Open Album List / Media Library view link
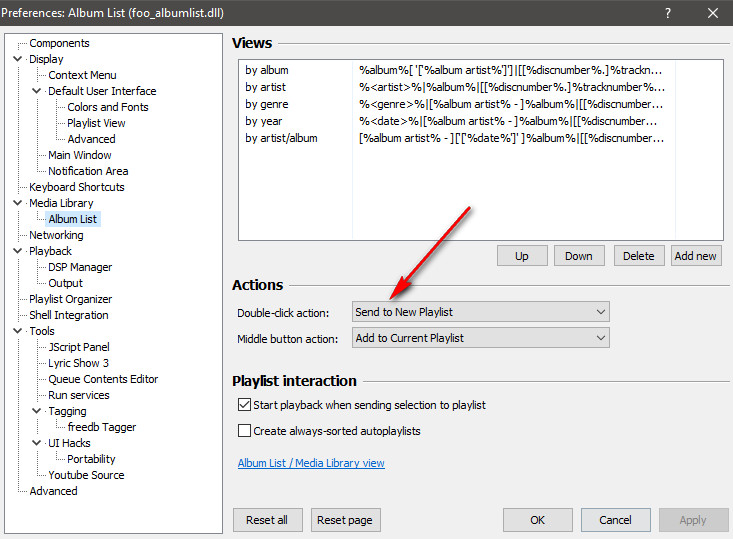Image resolution: width=733 pixels, height=539 pixels. click(311, 463)
